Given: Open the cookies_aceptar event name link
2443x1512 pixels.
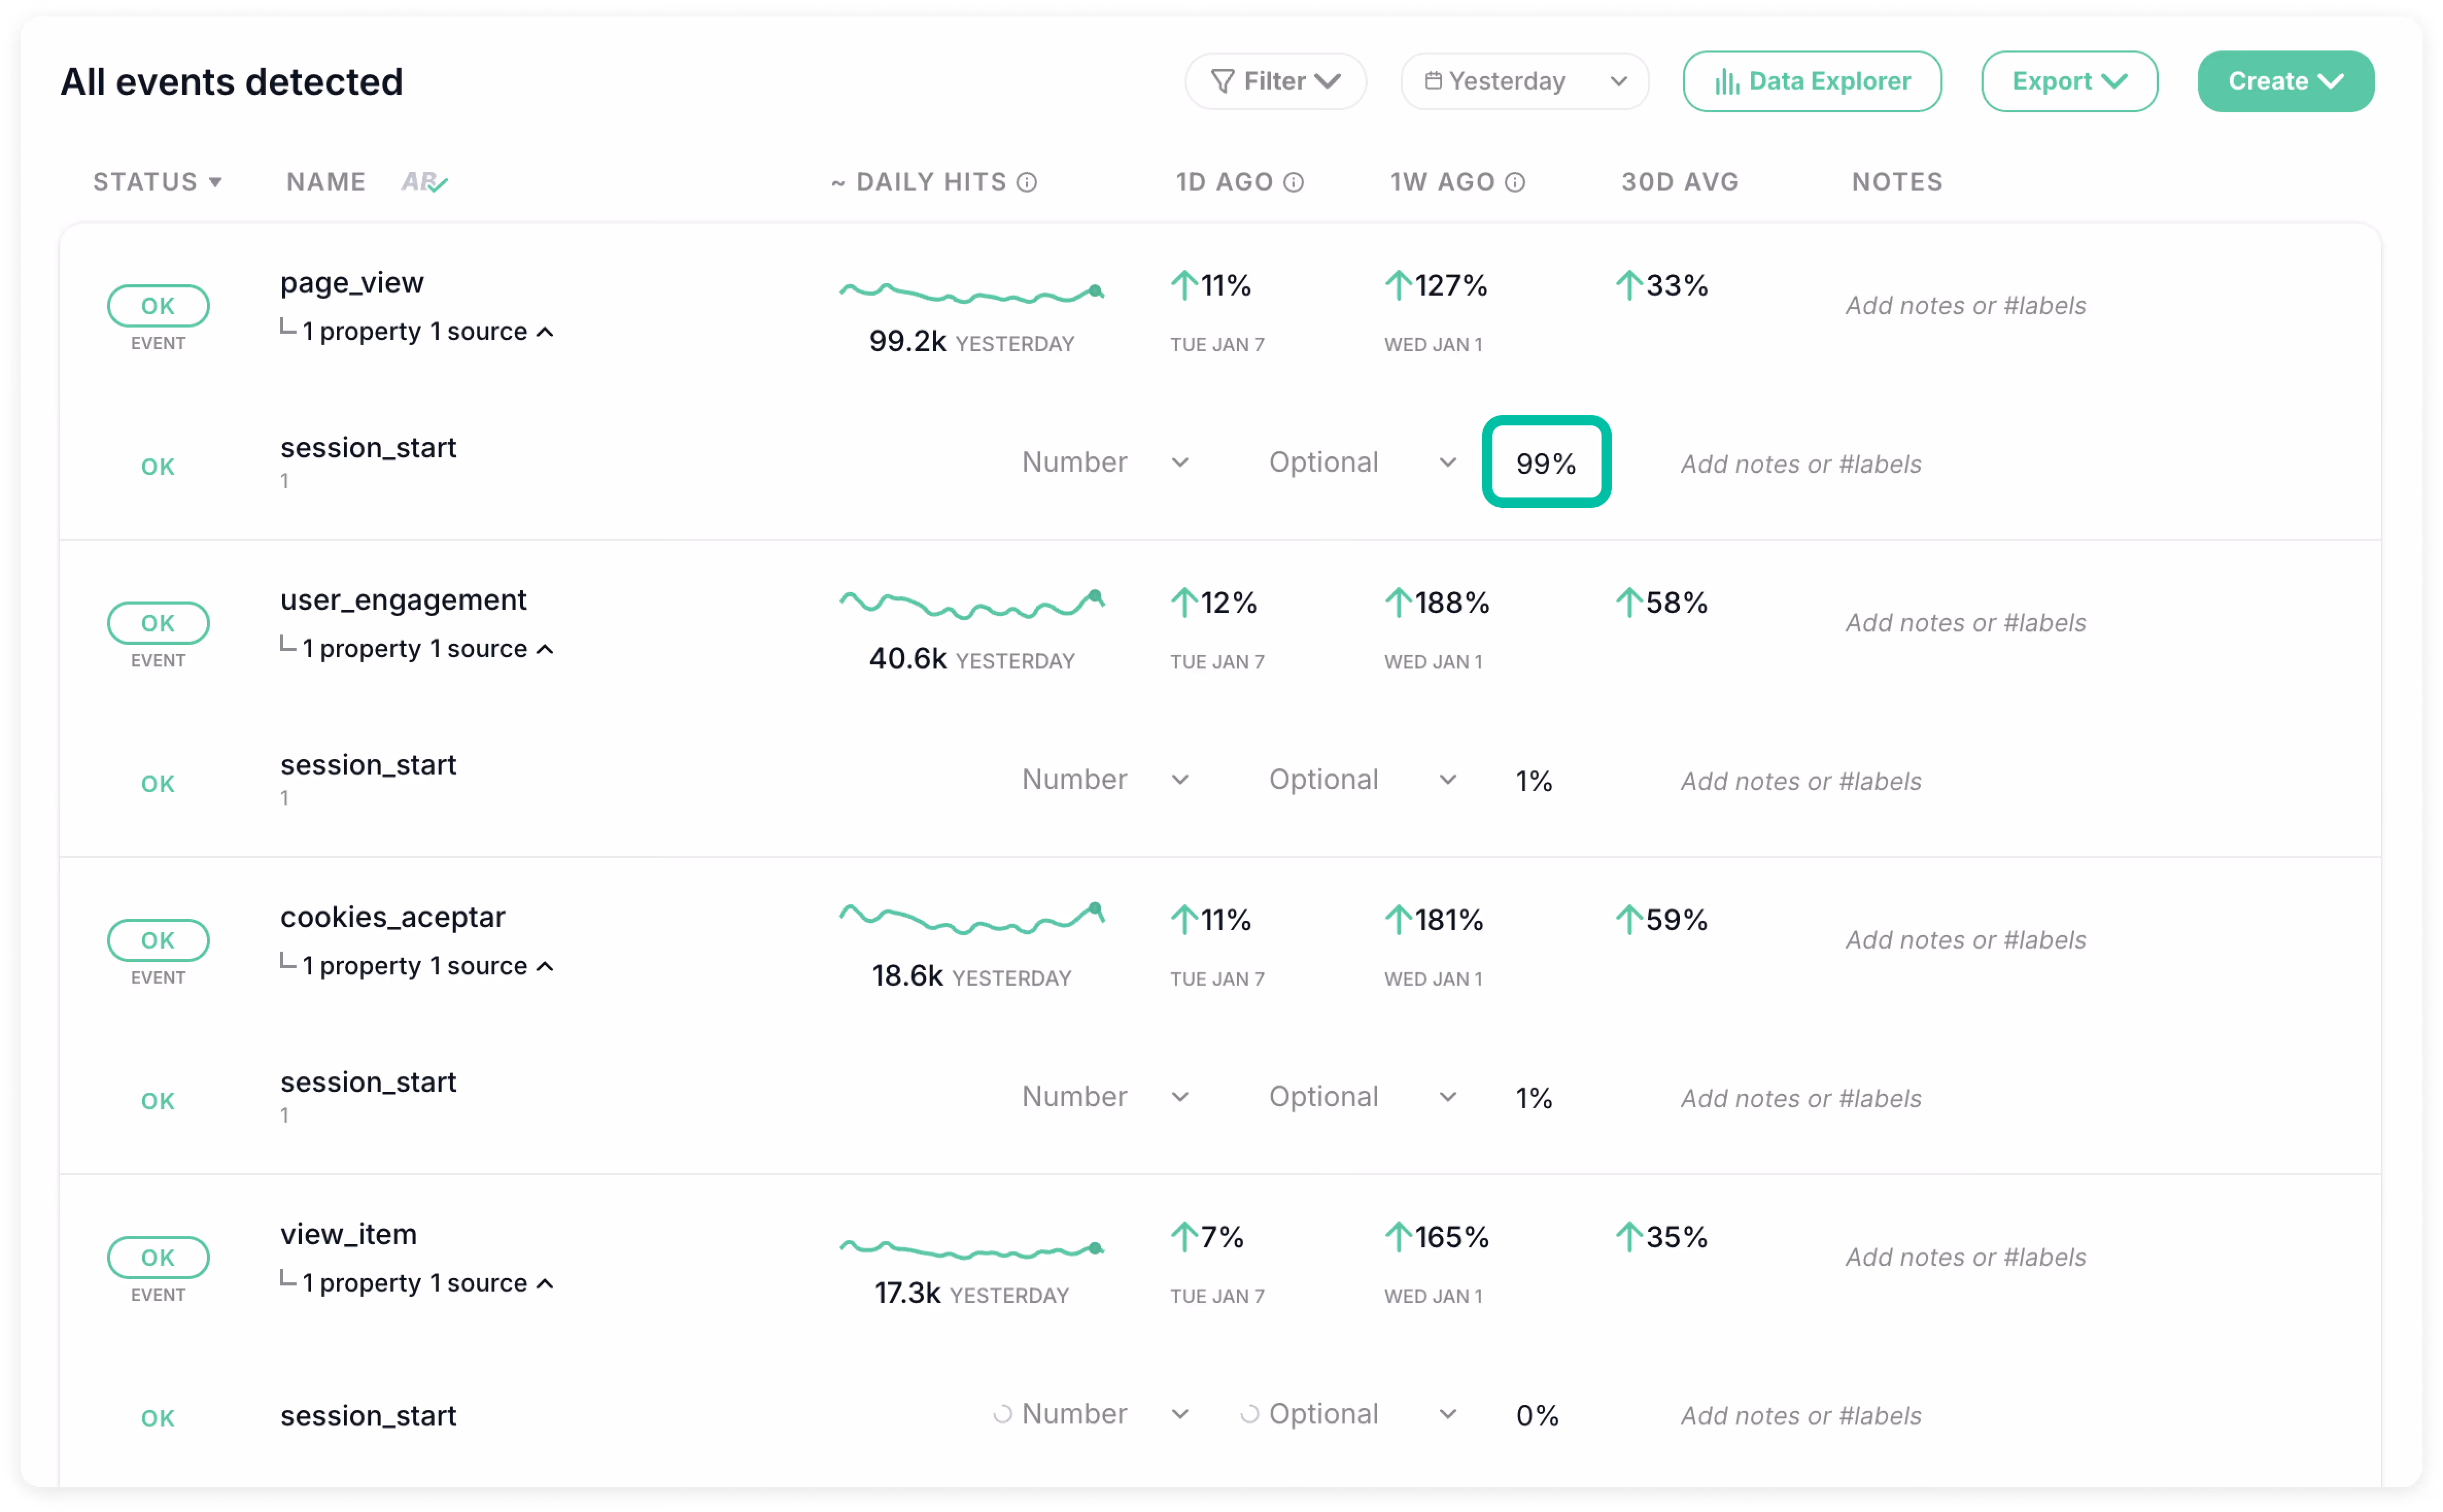Looking at the screenshot, I should pyautogui.click(x=392, y=917).
